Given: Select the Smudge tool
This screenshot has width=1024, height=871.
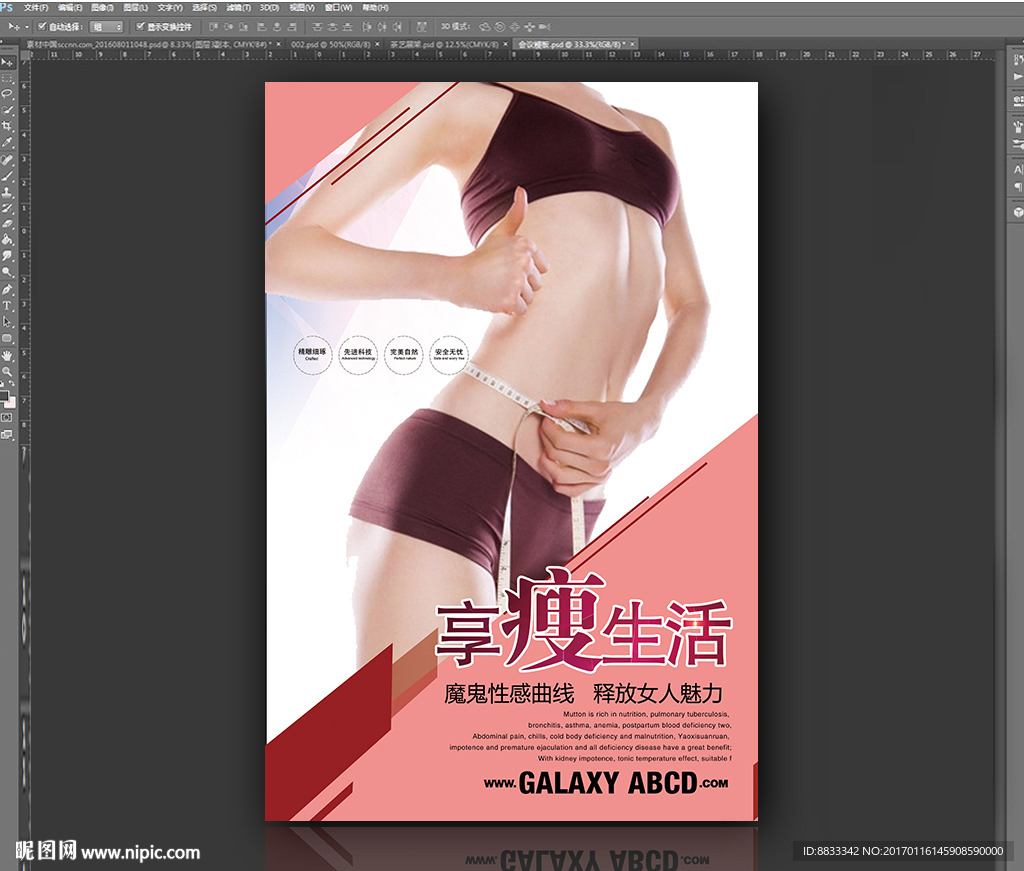Looking at the screenshot, I should coord(7,256).
